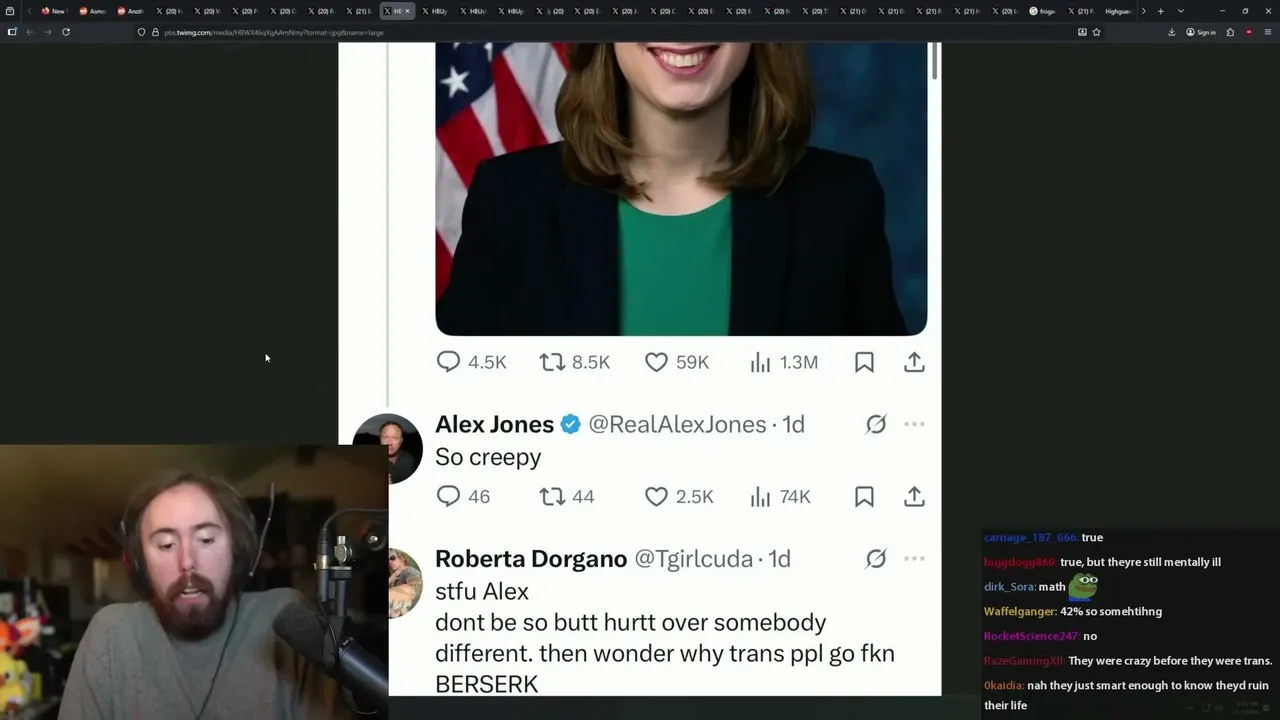Click Grok icon on Alex Jones' tweet

click(x=876, y=424)
